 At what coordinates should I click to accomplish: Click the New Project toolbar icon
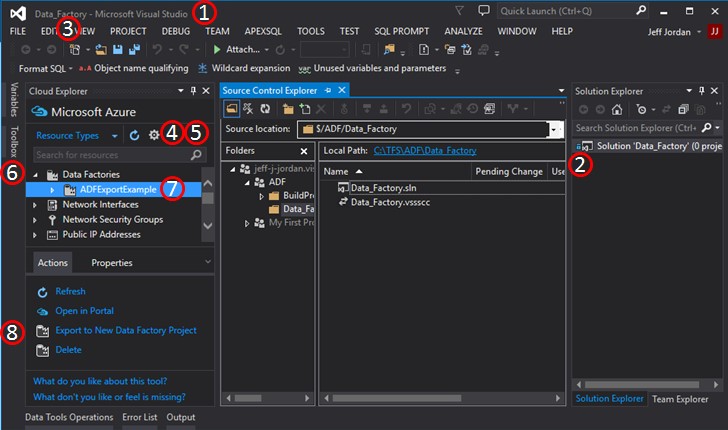[x=75, y=49]
